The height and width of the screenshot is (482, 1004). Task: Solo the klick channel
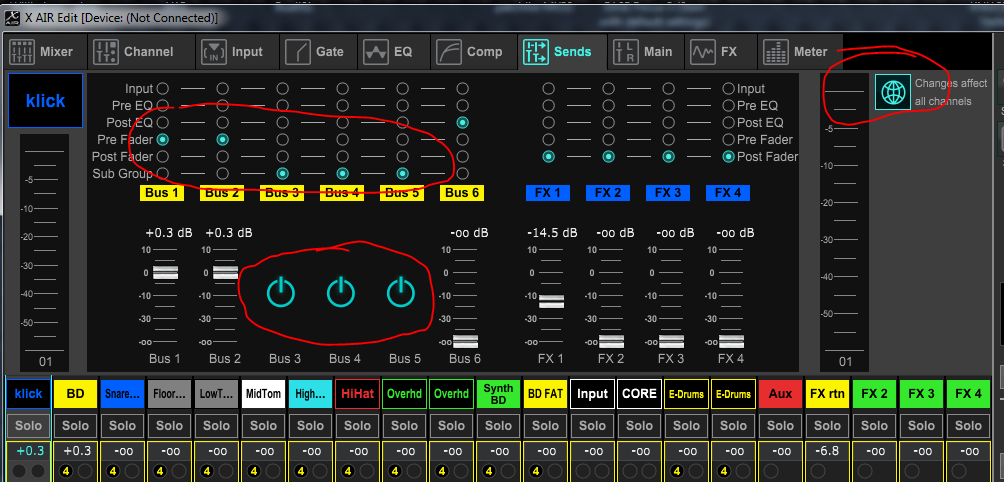tap(28, 426)
